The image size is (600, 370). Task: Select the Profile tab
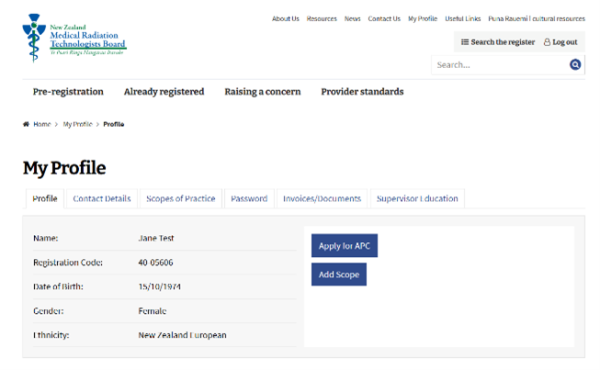click(x=45, y=199)
